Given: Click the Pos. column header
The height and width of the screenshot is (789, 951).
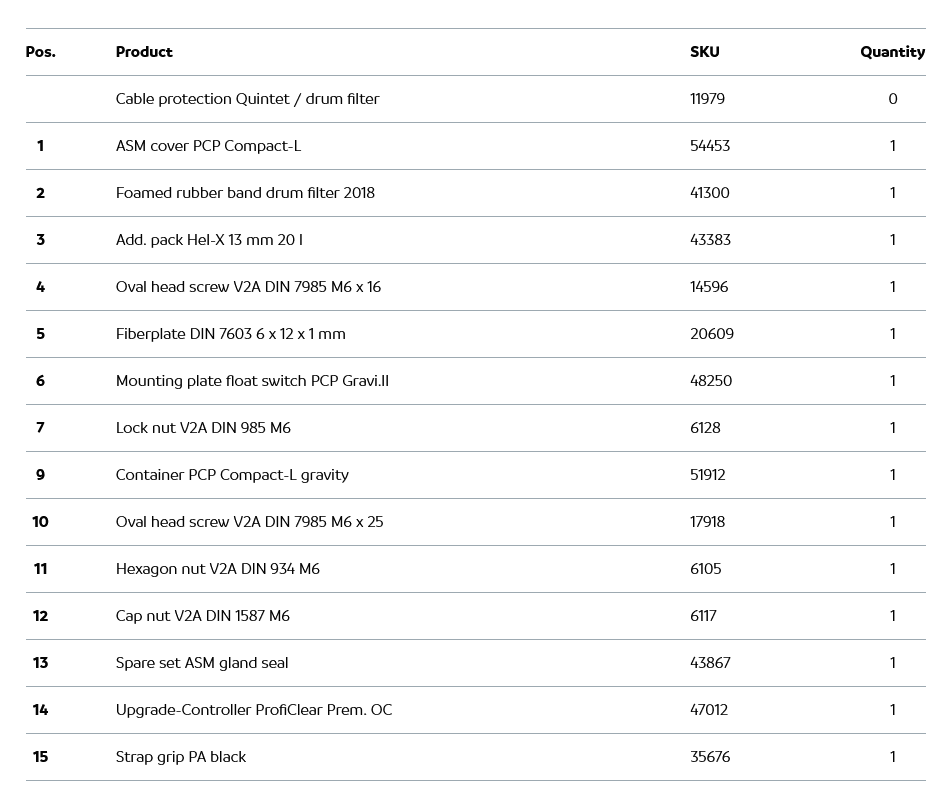Looking at the screenshot, I should [x=41, y=52].
